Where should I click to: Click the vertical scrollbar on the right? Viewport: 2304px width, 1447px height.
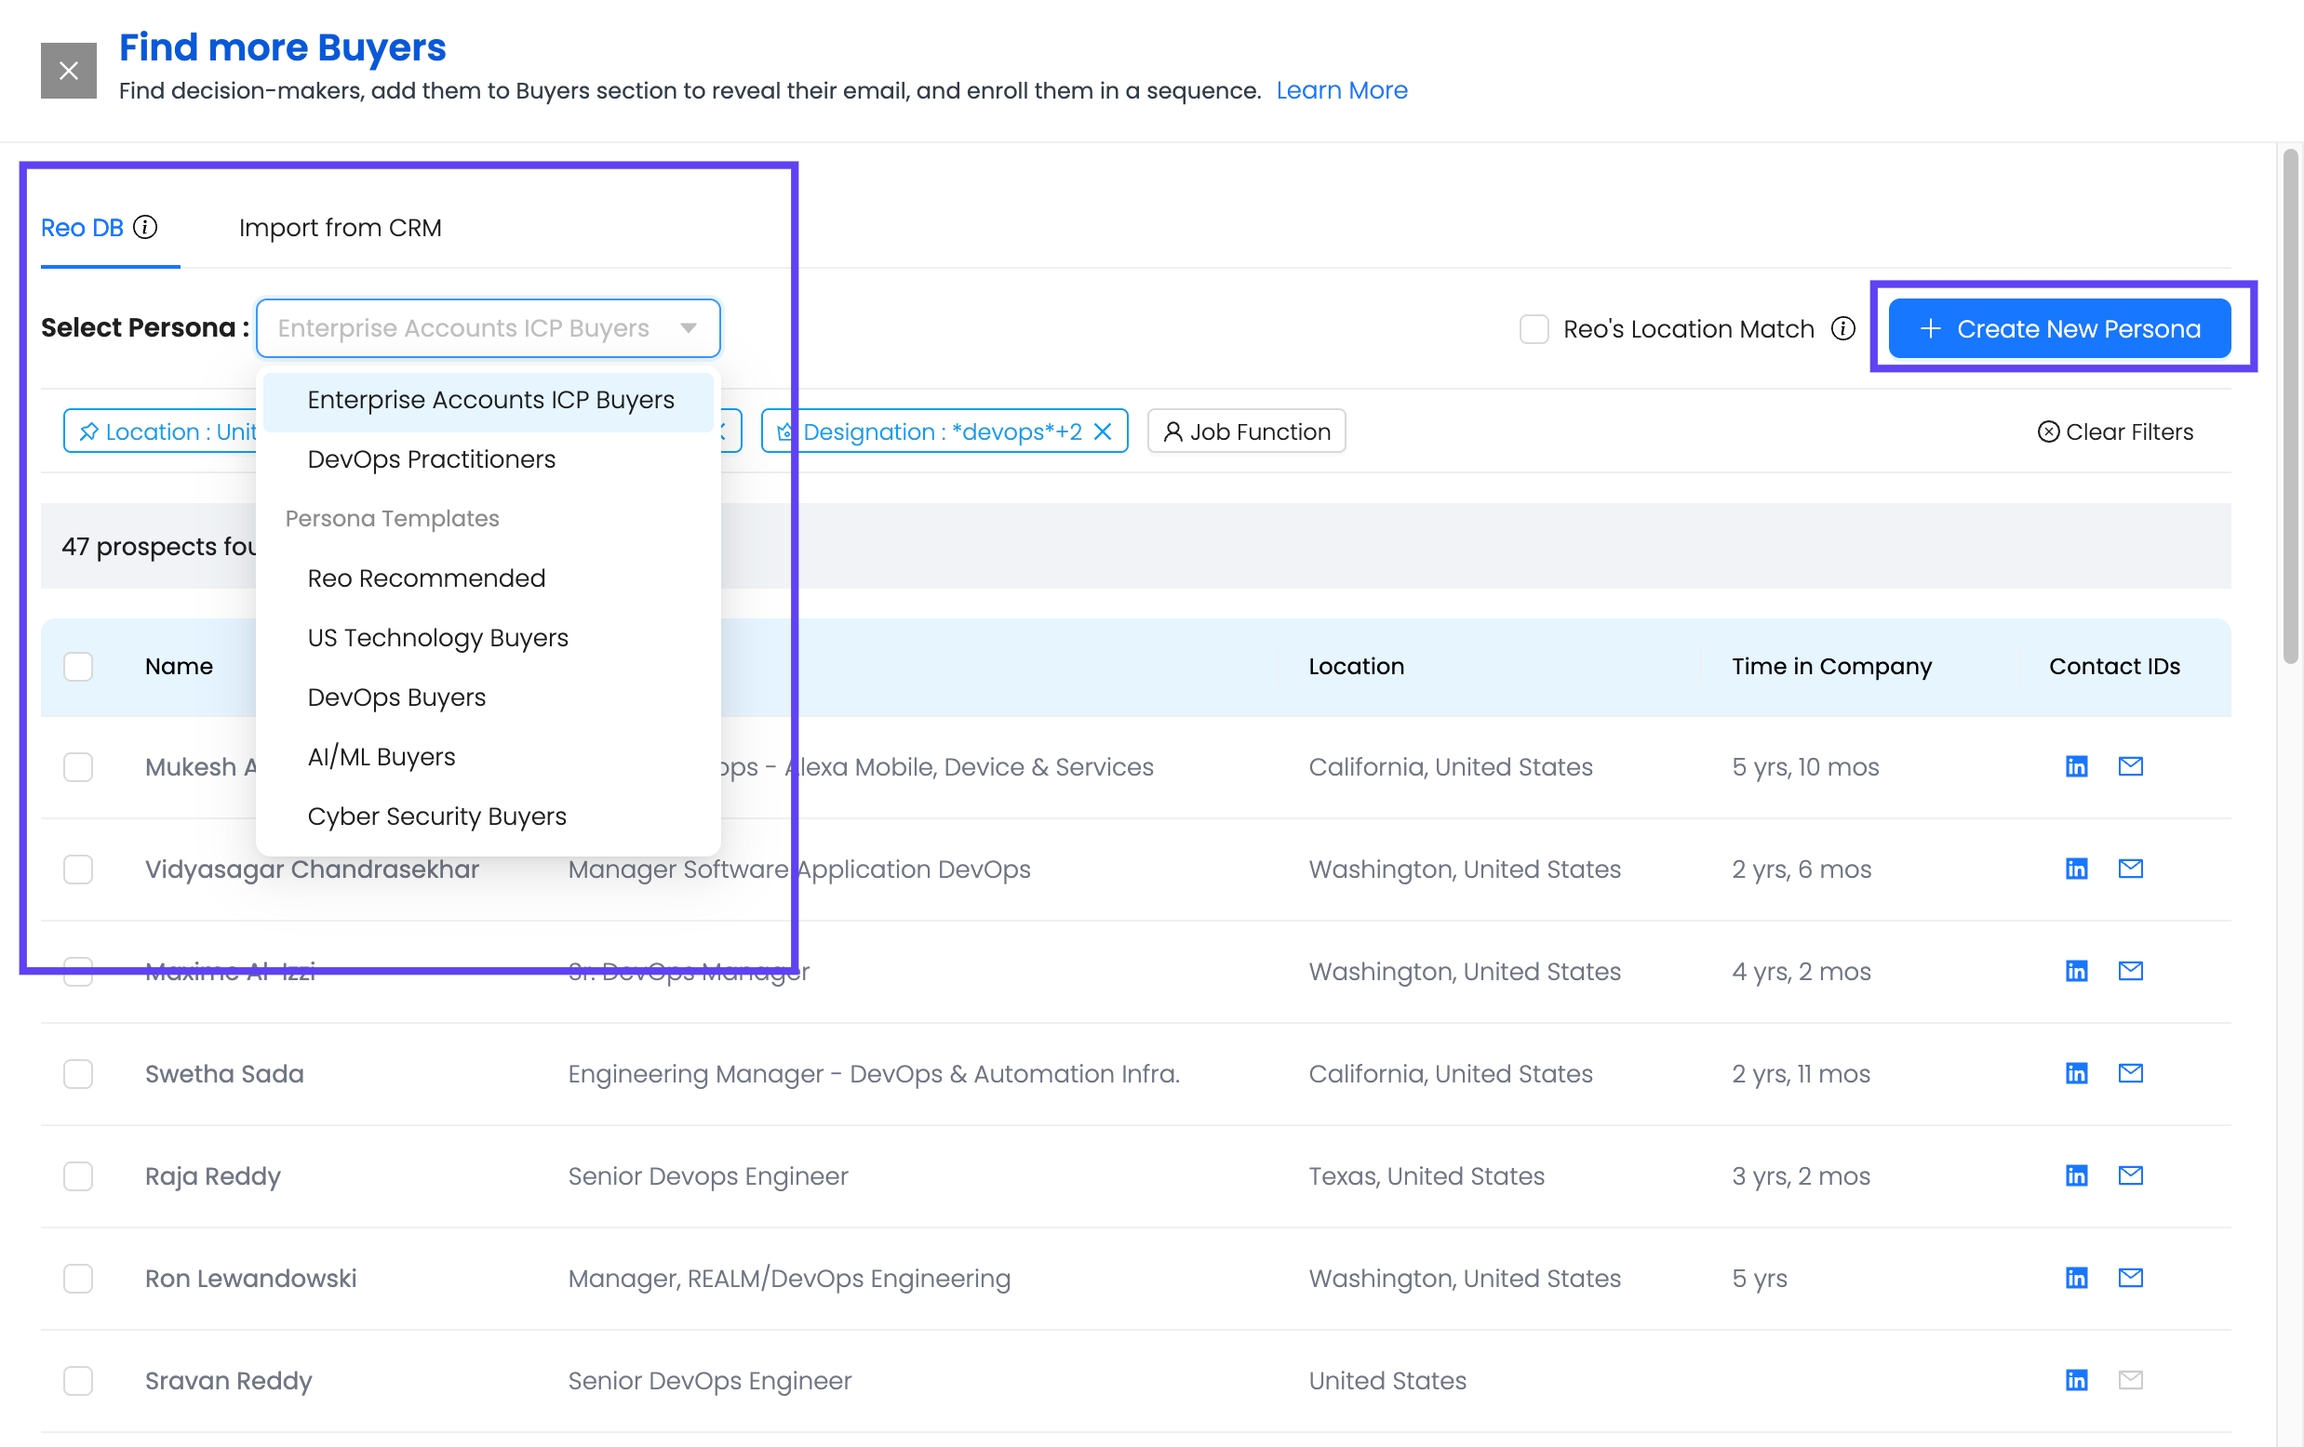2290,405
